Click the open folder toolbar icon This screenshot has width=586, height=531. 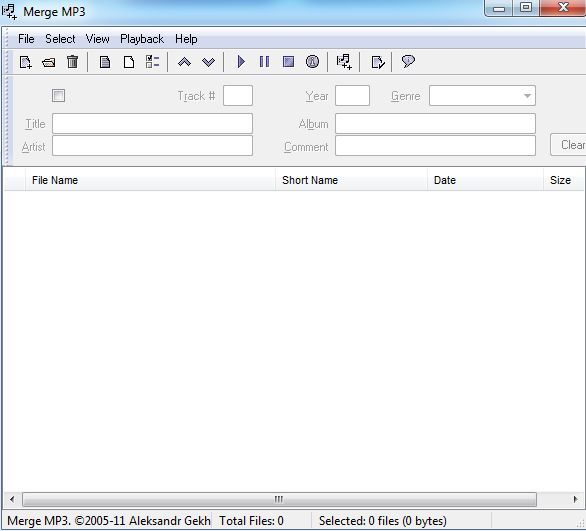(x=49, y=62)
